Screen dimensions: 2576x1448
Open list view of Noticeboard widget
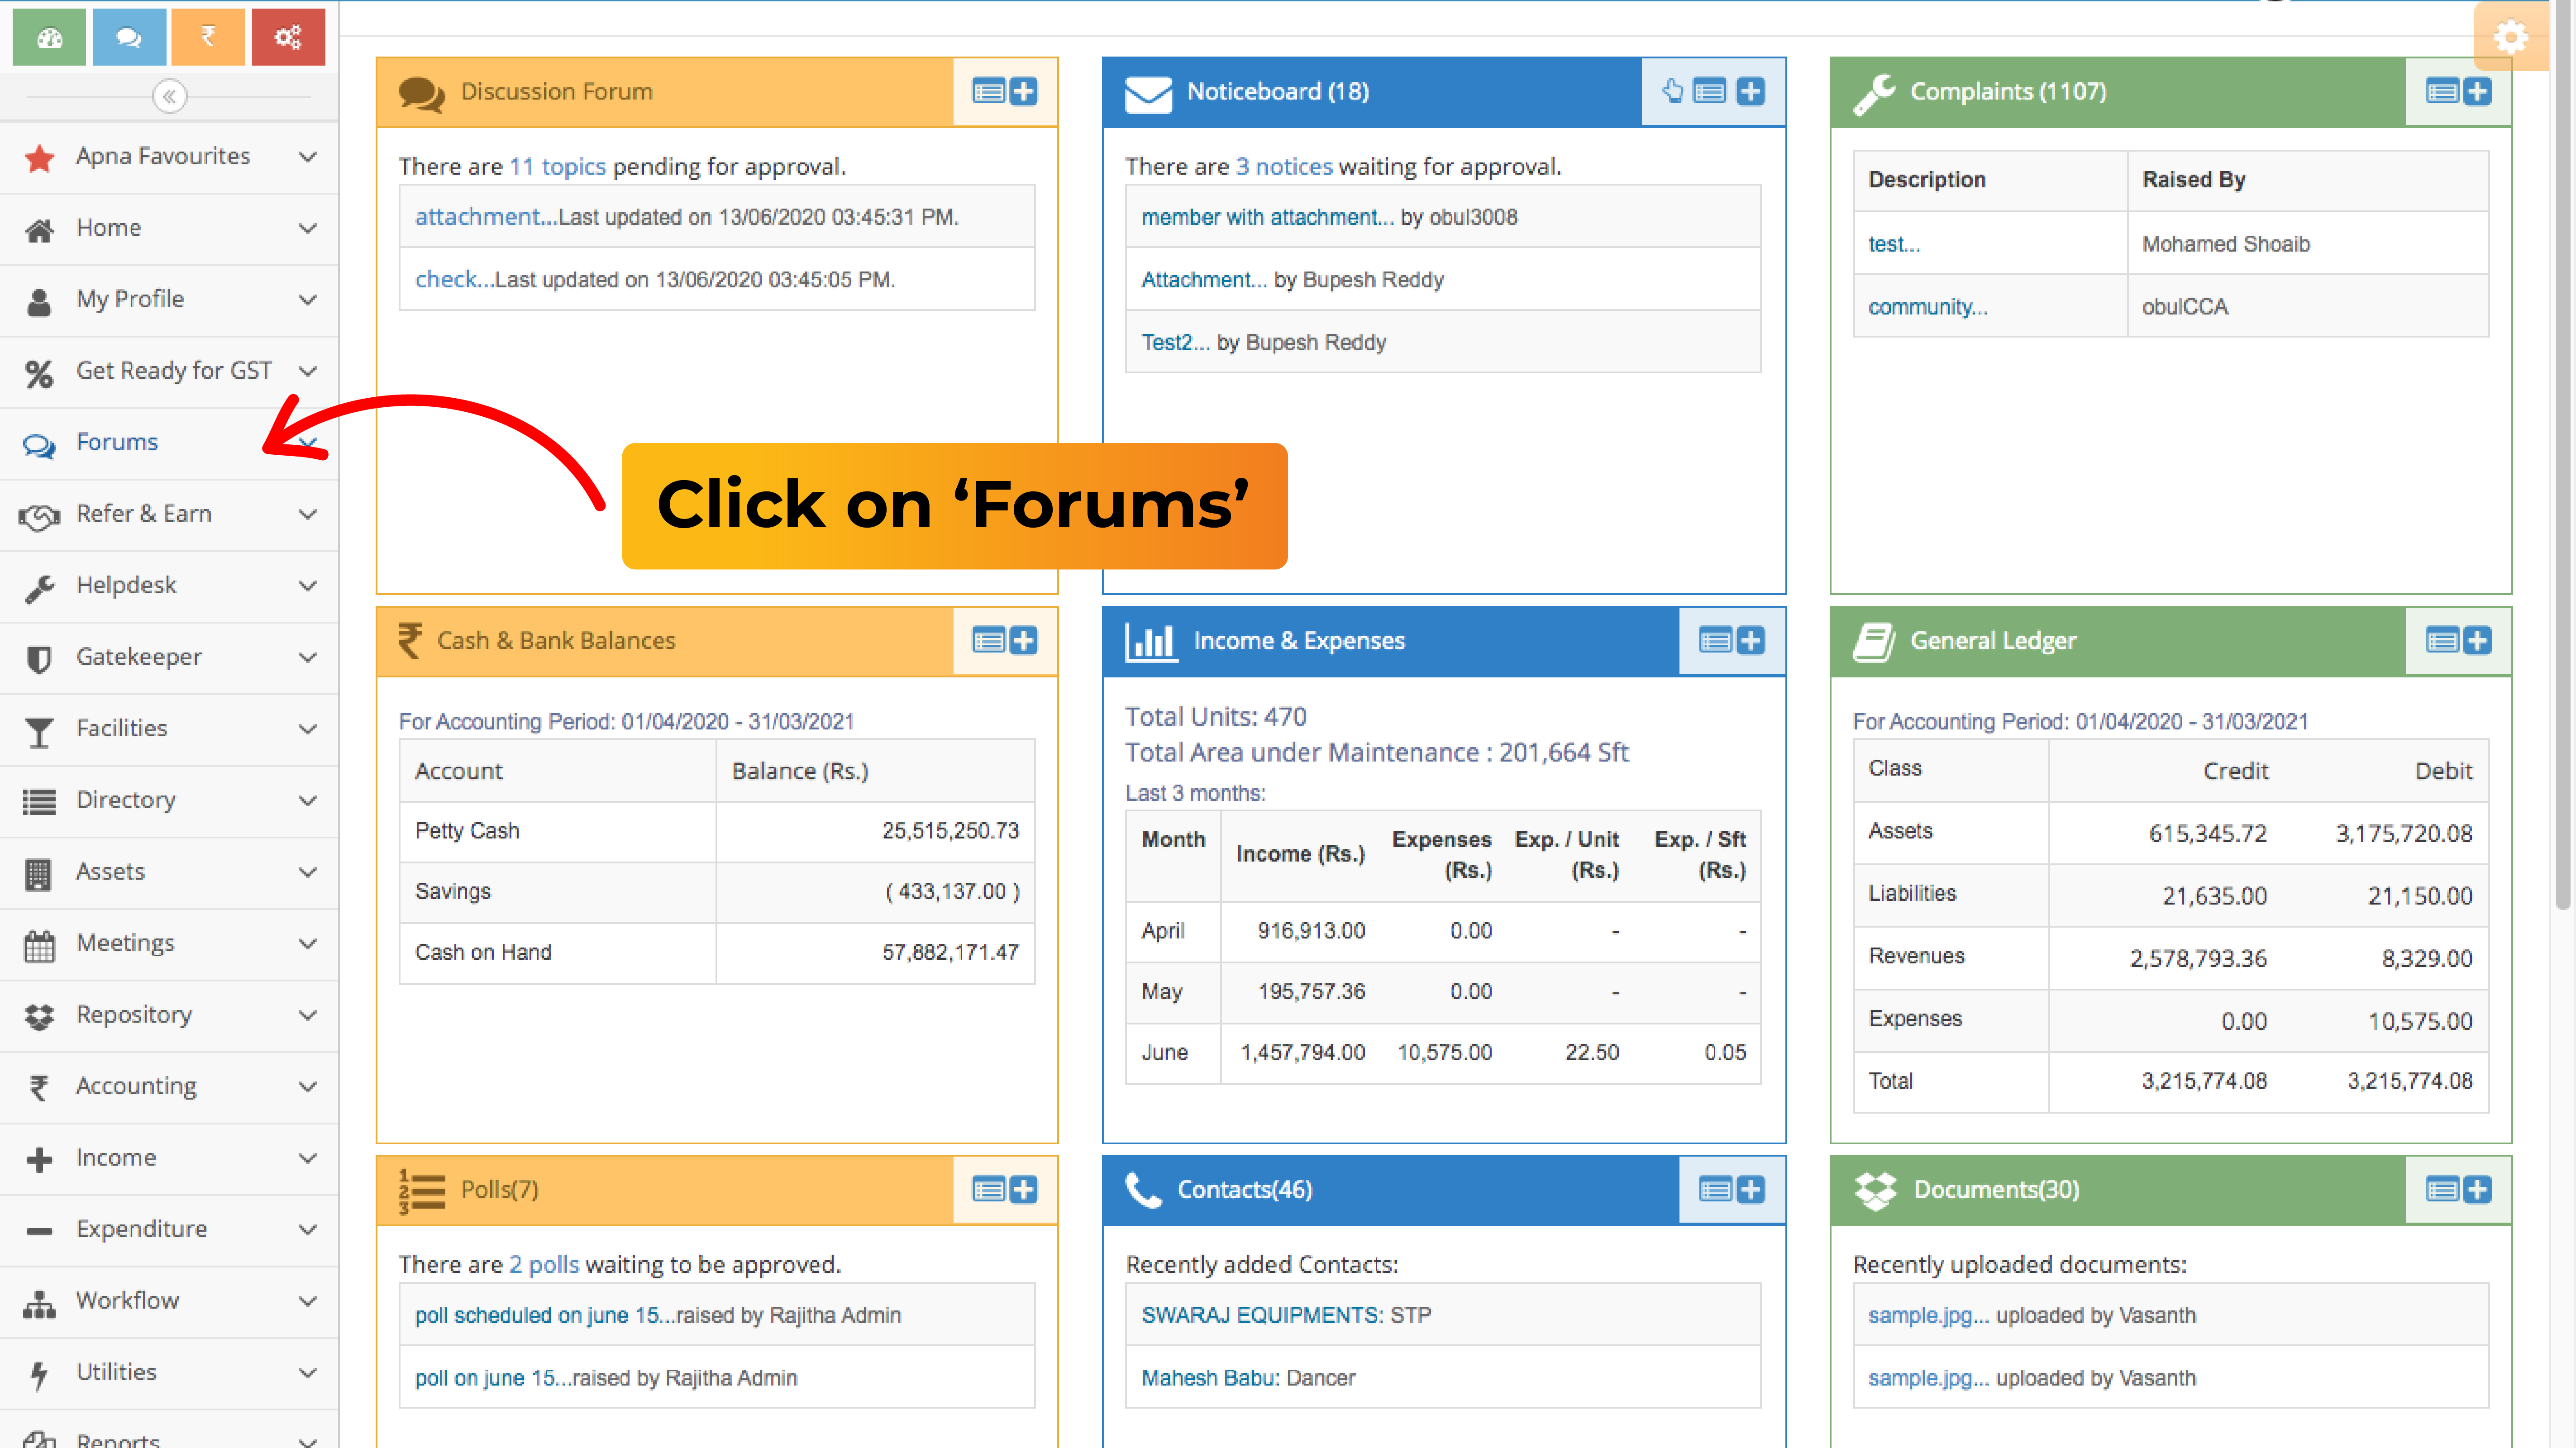pos(1709,92)
